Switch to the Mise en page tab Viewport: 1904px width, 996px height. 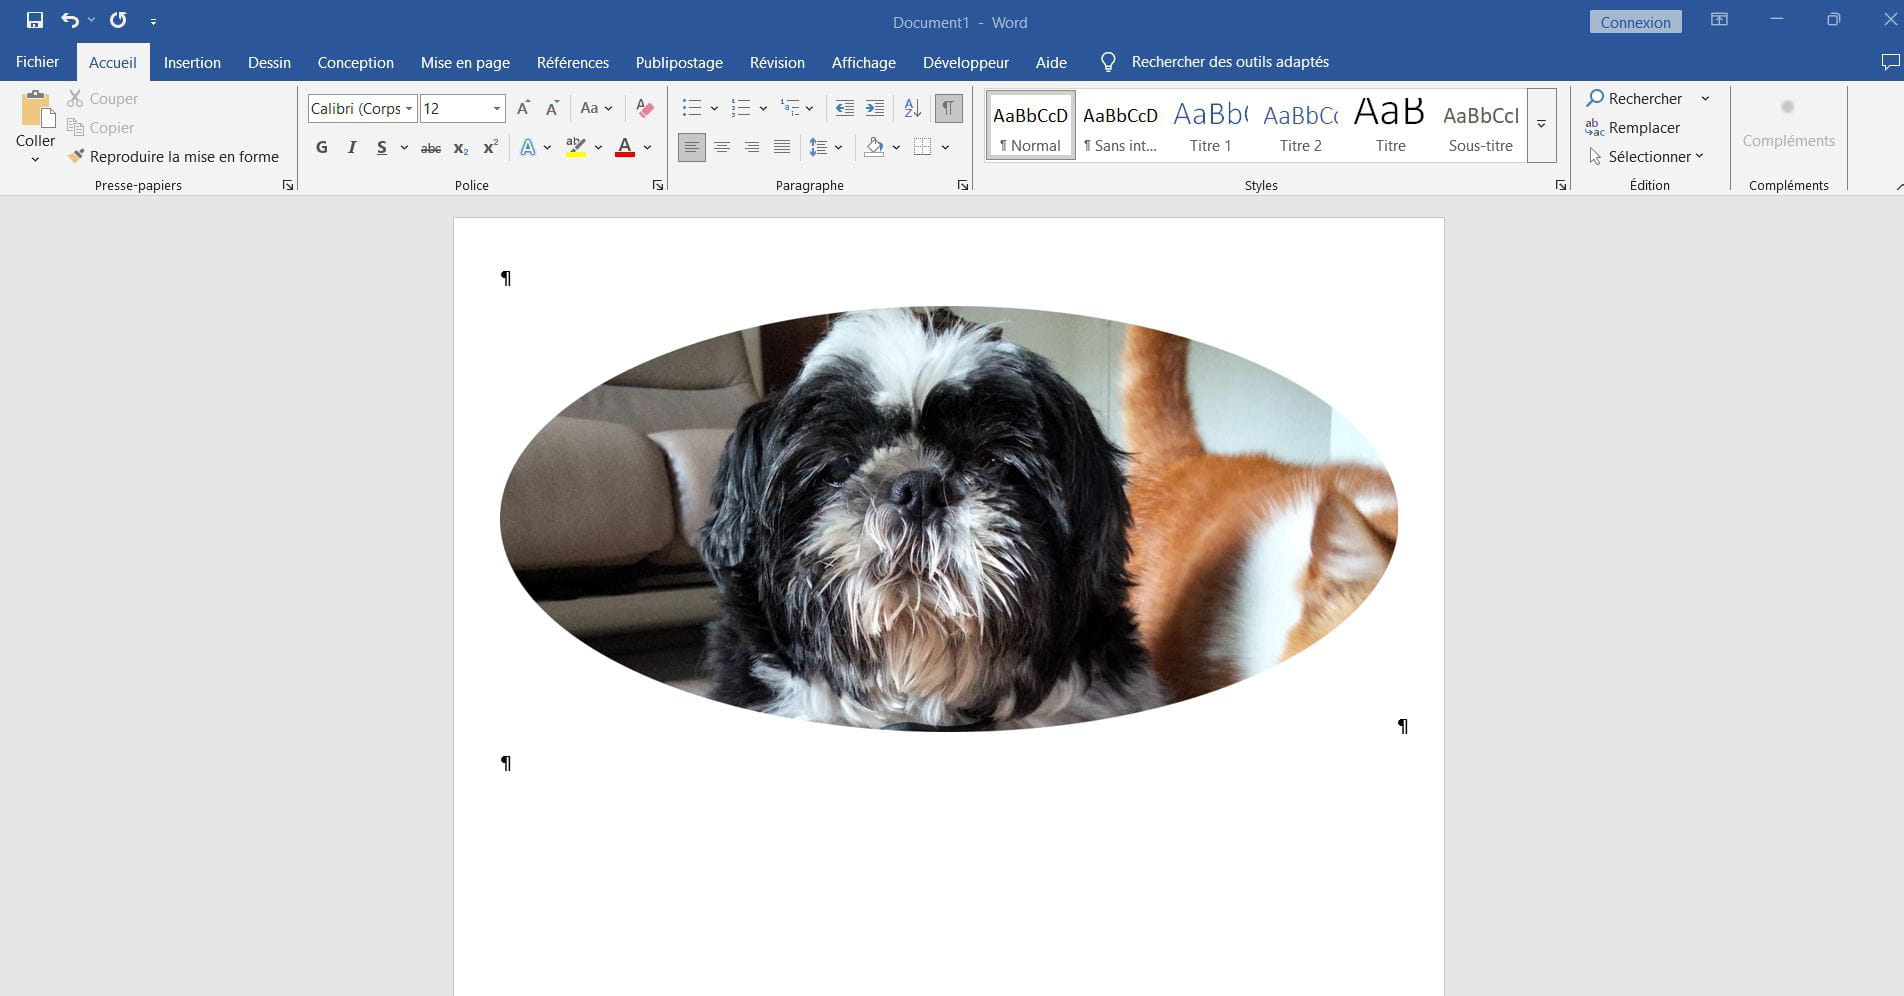465,62
